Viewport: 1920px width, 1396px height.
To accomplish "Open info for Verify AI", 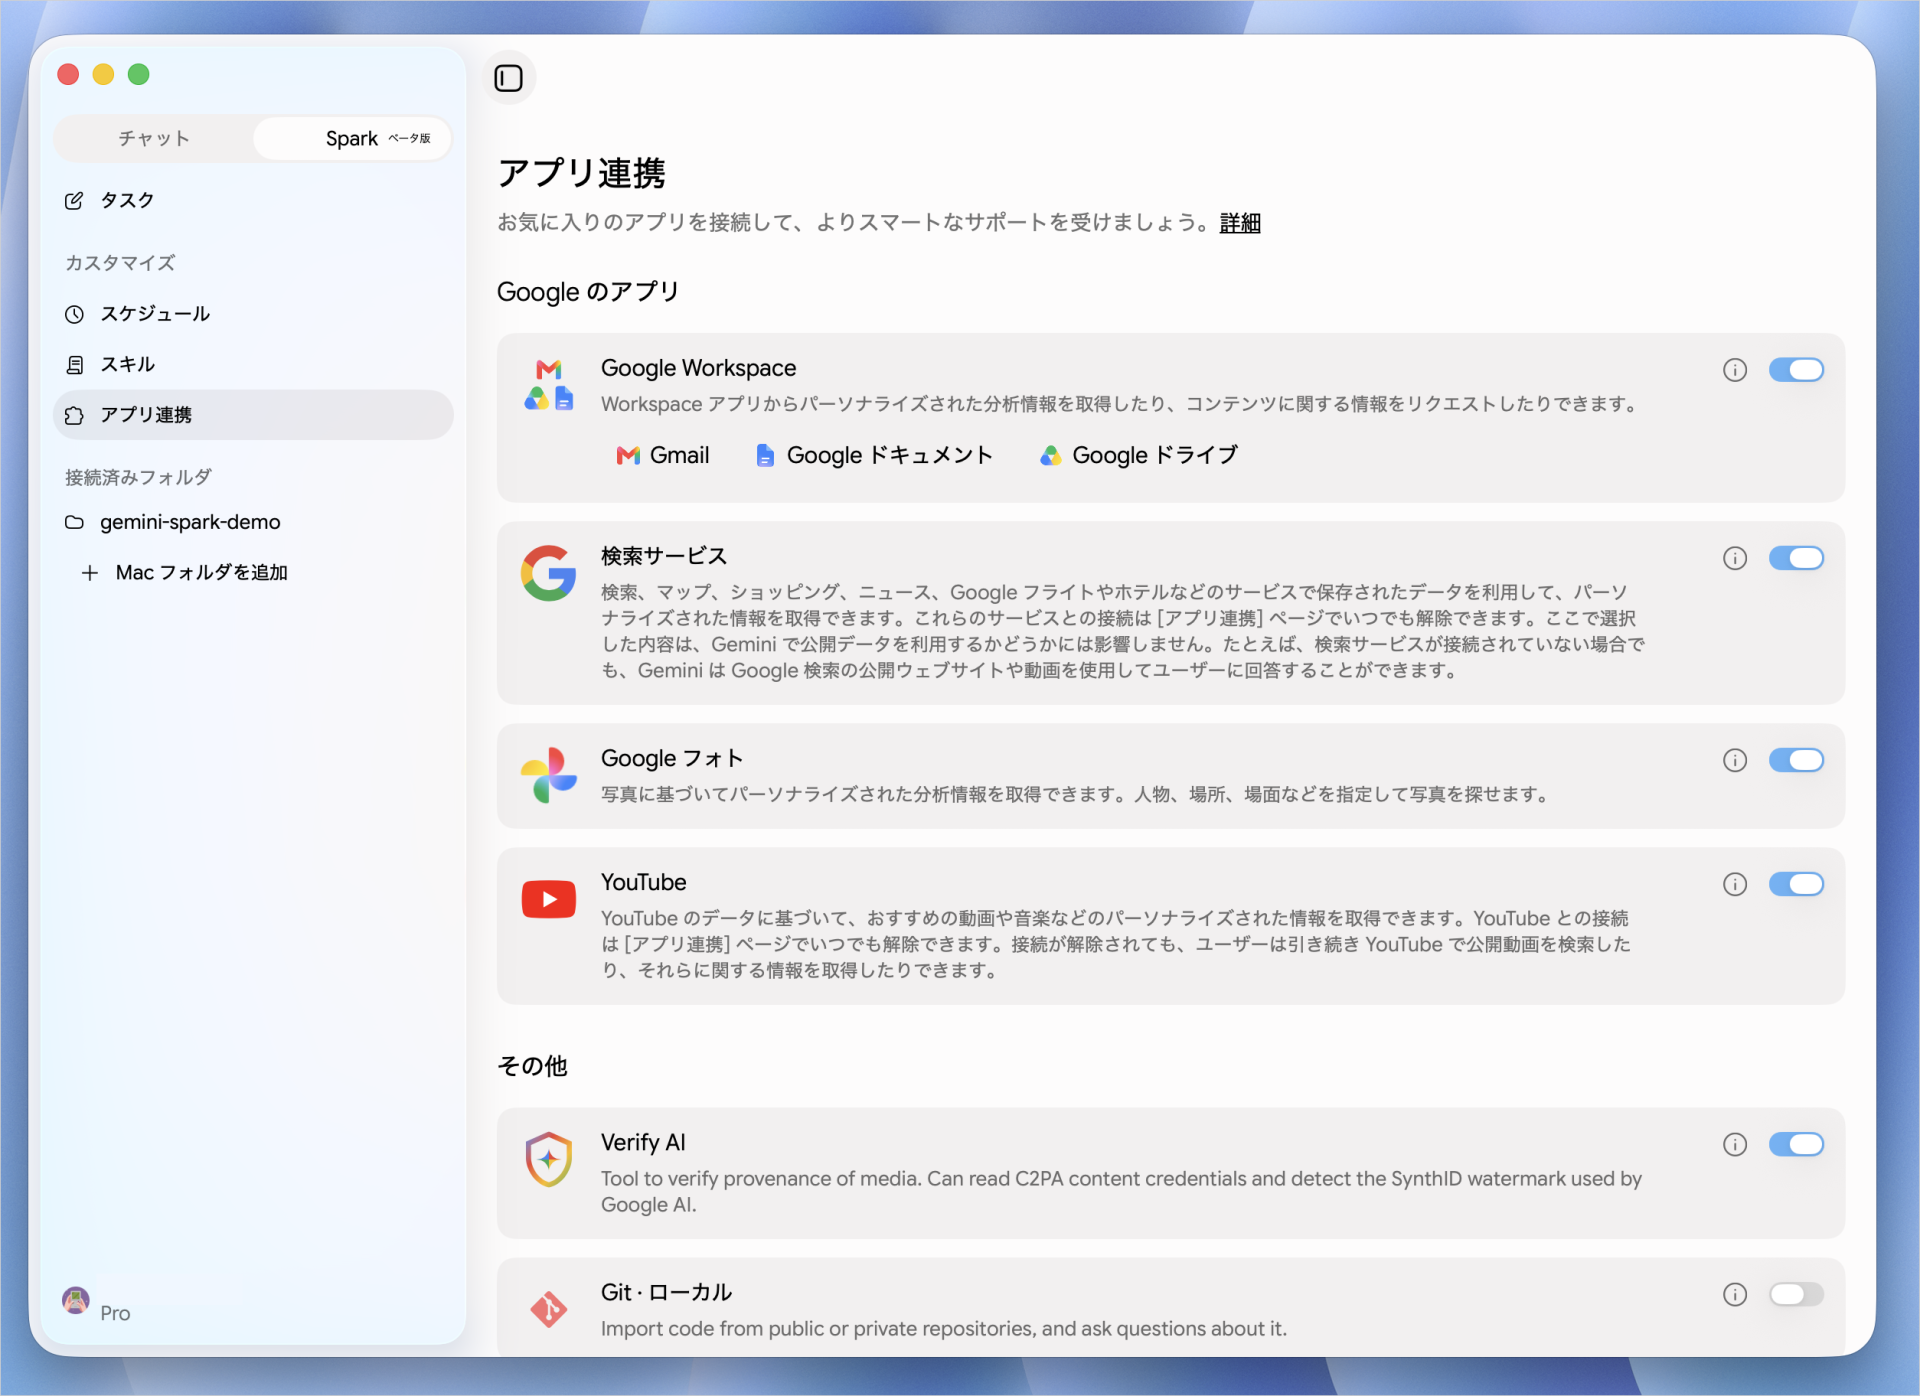I will (1735, 1144).
